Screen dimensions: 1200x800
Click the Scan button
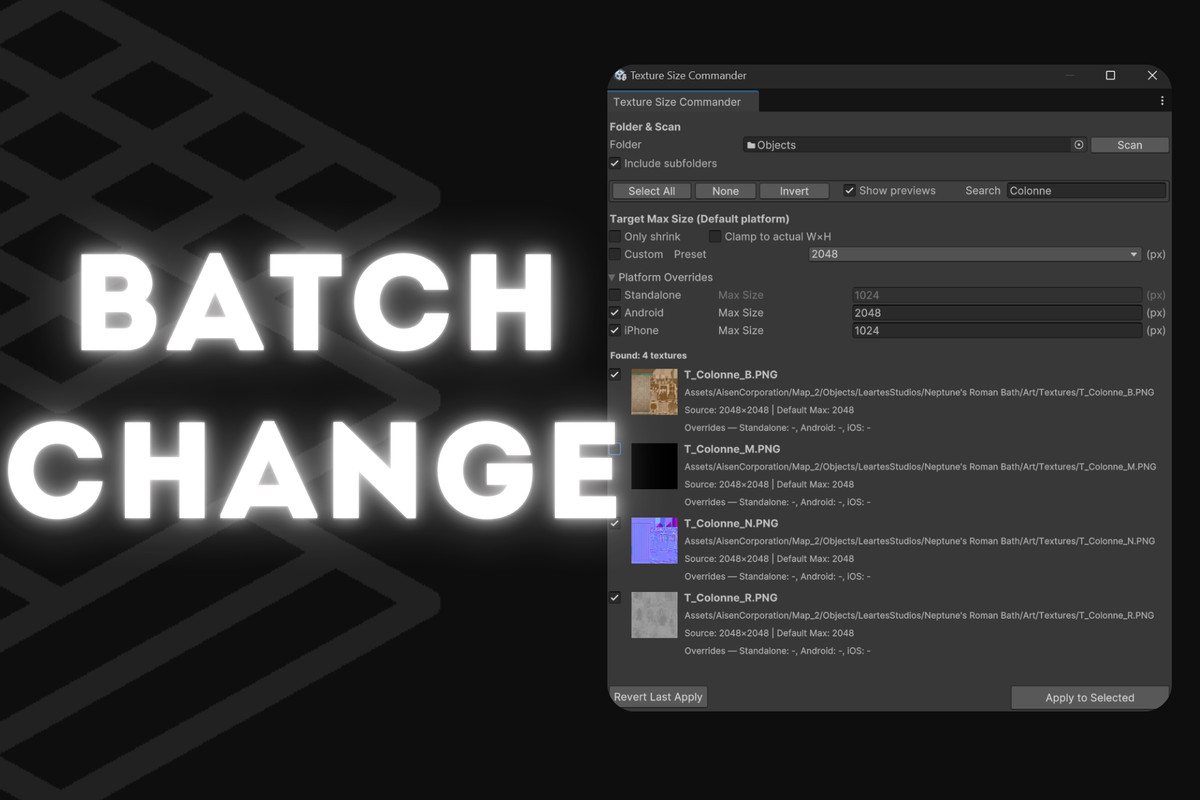[1130, 145]
